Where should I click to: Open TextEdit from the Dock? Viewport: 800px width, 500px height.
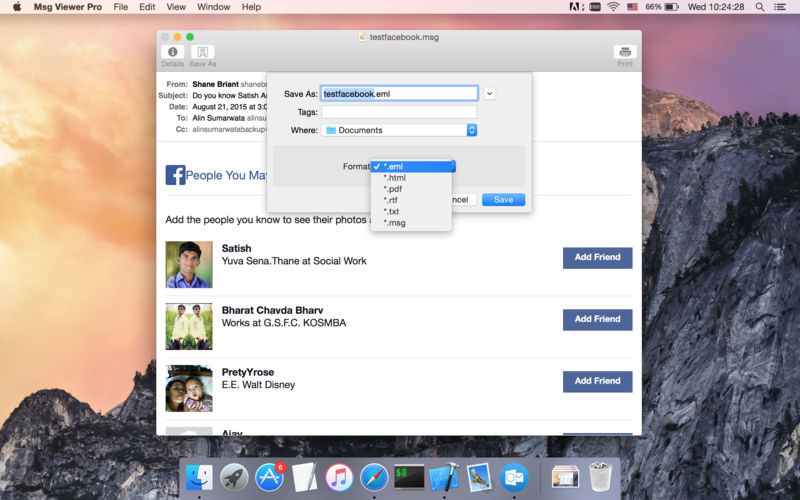(x=305, y=478)
